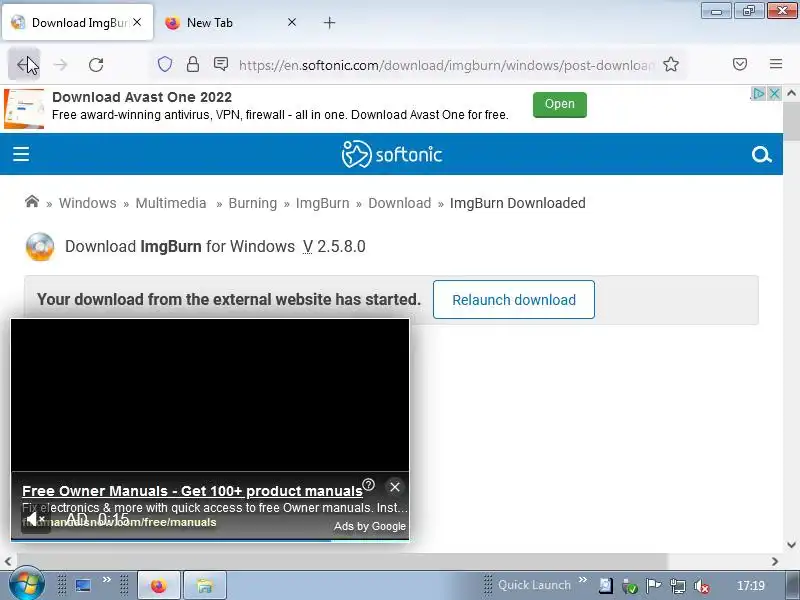Open Burning breadcrumb link

(x=253, y=203)
